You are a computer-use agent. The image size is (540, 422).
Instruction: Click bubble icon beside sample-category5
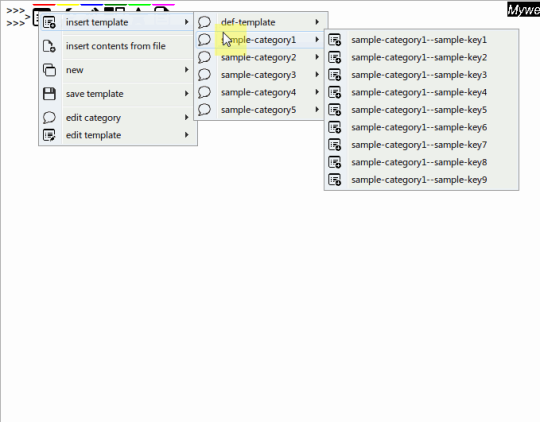[x=204, y=110]
